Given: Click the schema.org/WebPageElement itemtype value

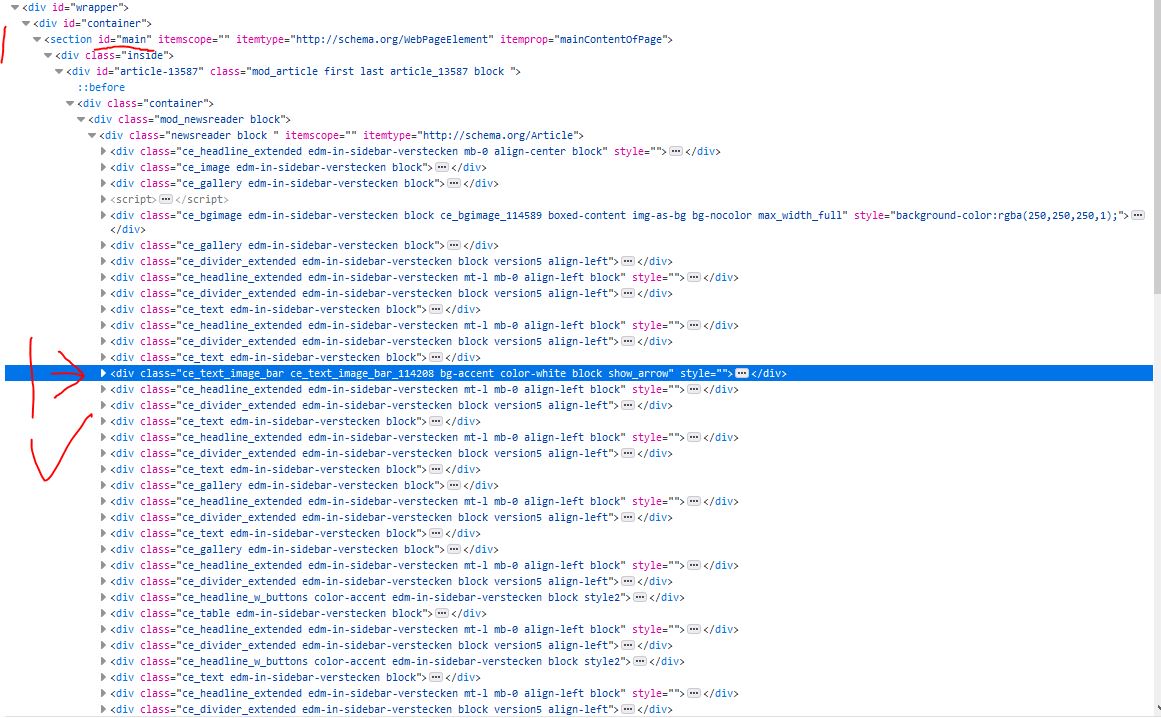Looking at the screenshot, I should (x=393, y=39).
